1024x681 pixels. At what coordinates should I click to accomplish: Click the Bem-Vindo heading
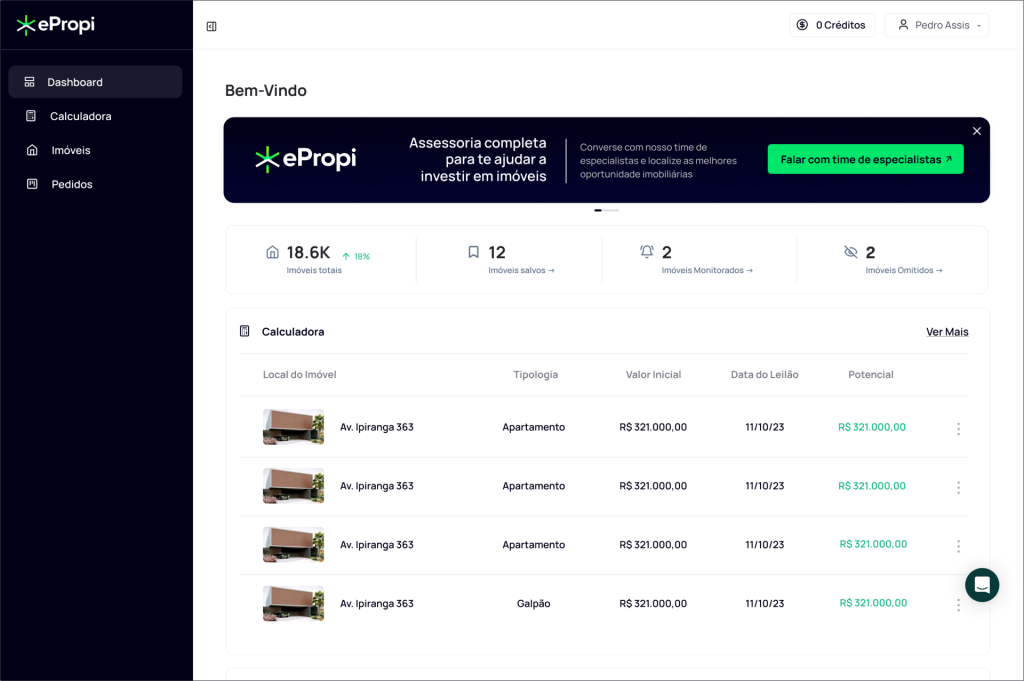266,90
